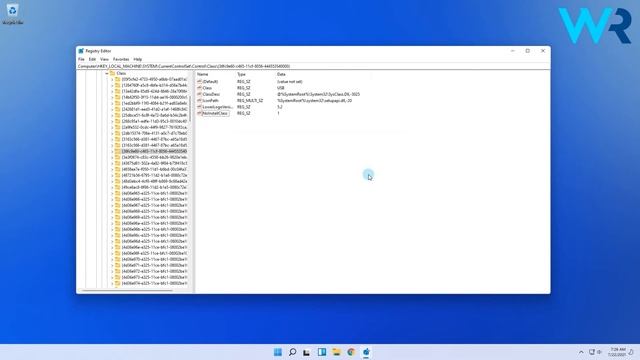Screen dimensions: 640x360
Task: Expand the {4d36e96b-e325-11ce...} key
Action: pos(113,229)
